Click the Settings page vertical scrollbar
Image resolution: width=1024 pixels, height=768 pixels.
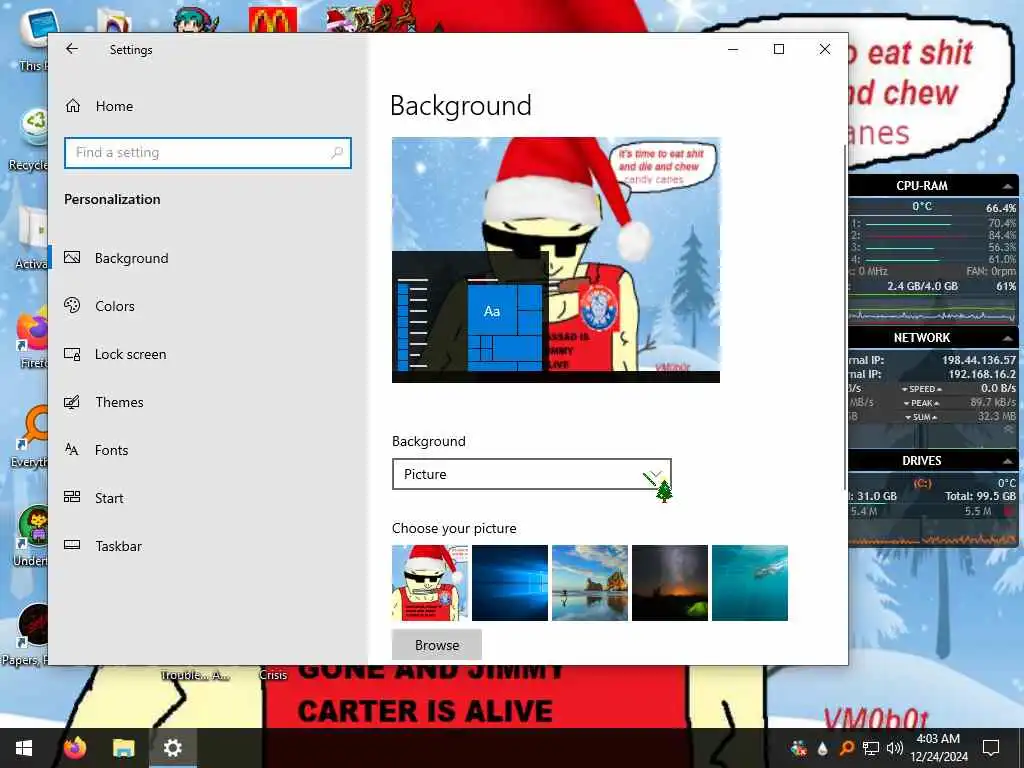[x=845, y=317]
